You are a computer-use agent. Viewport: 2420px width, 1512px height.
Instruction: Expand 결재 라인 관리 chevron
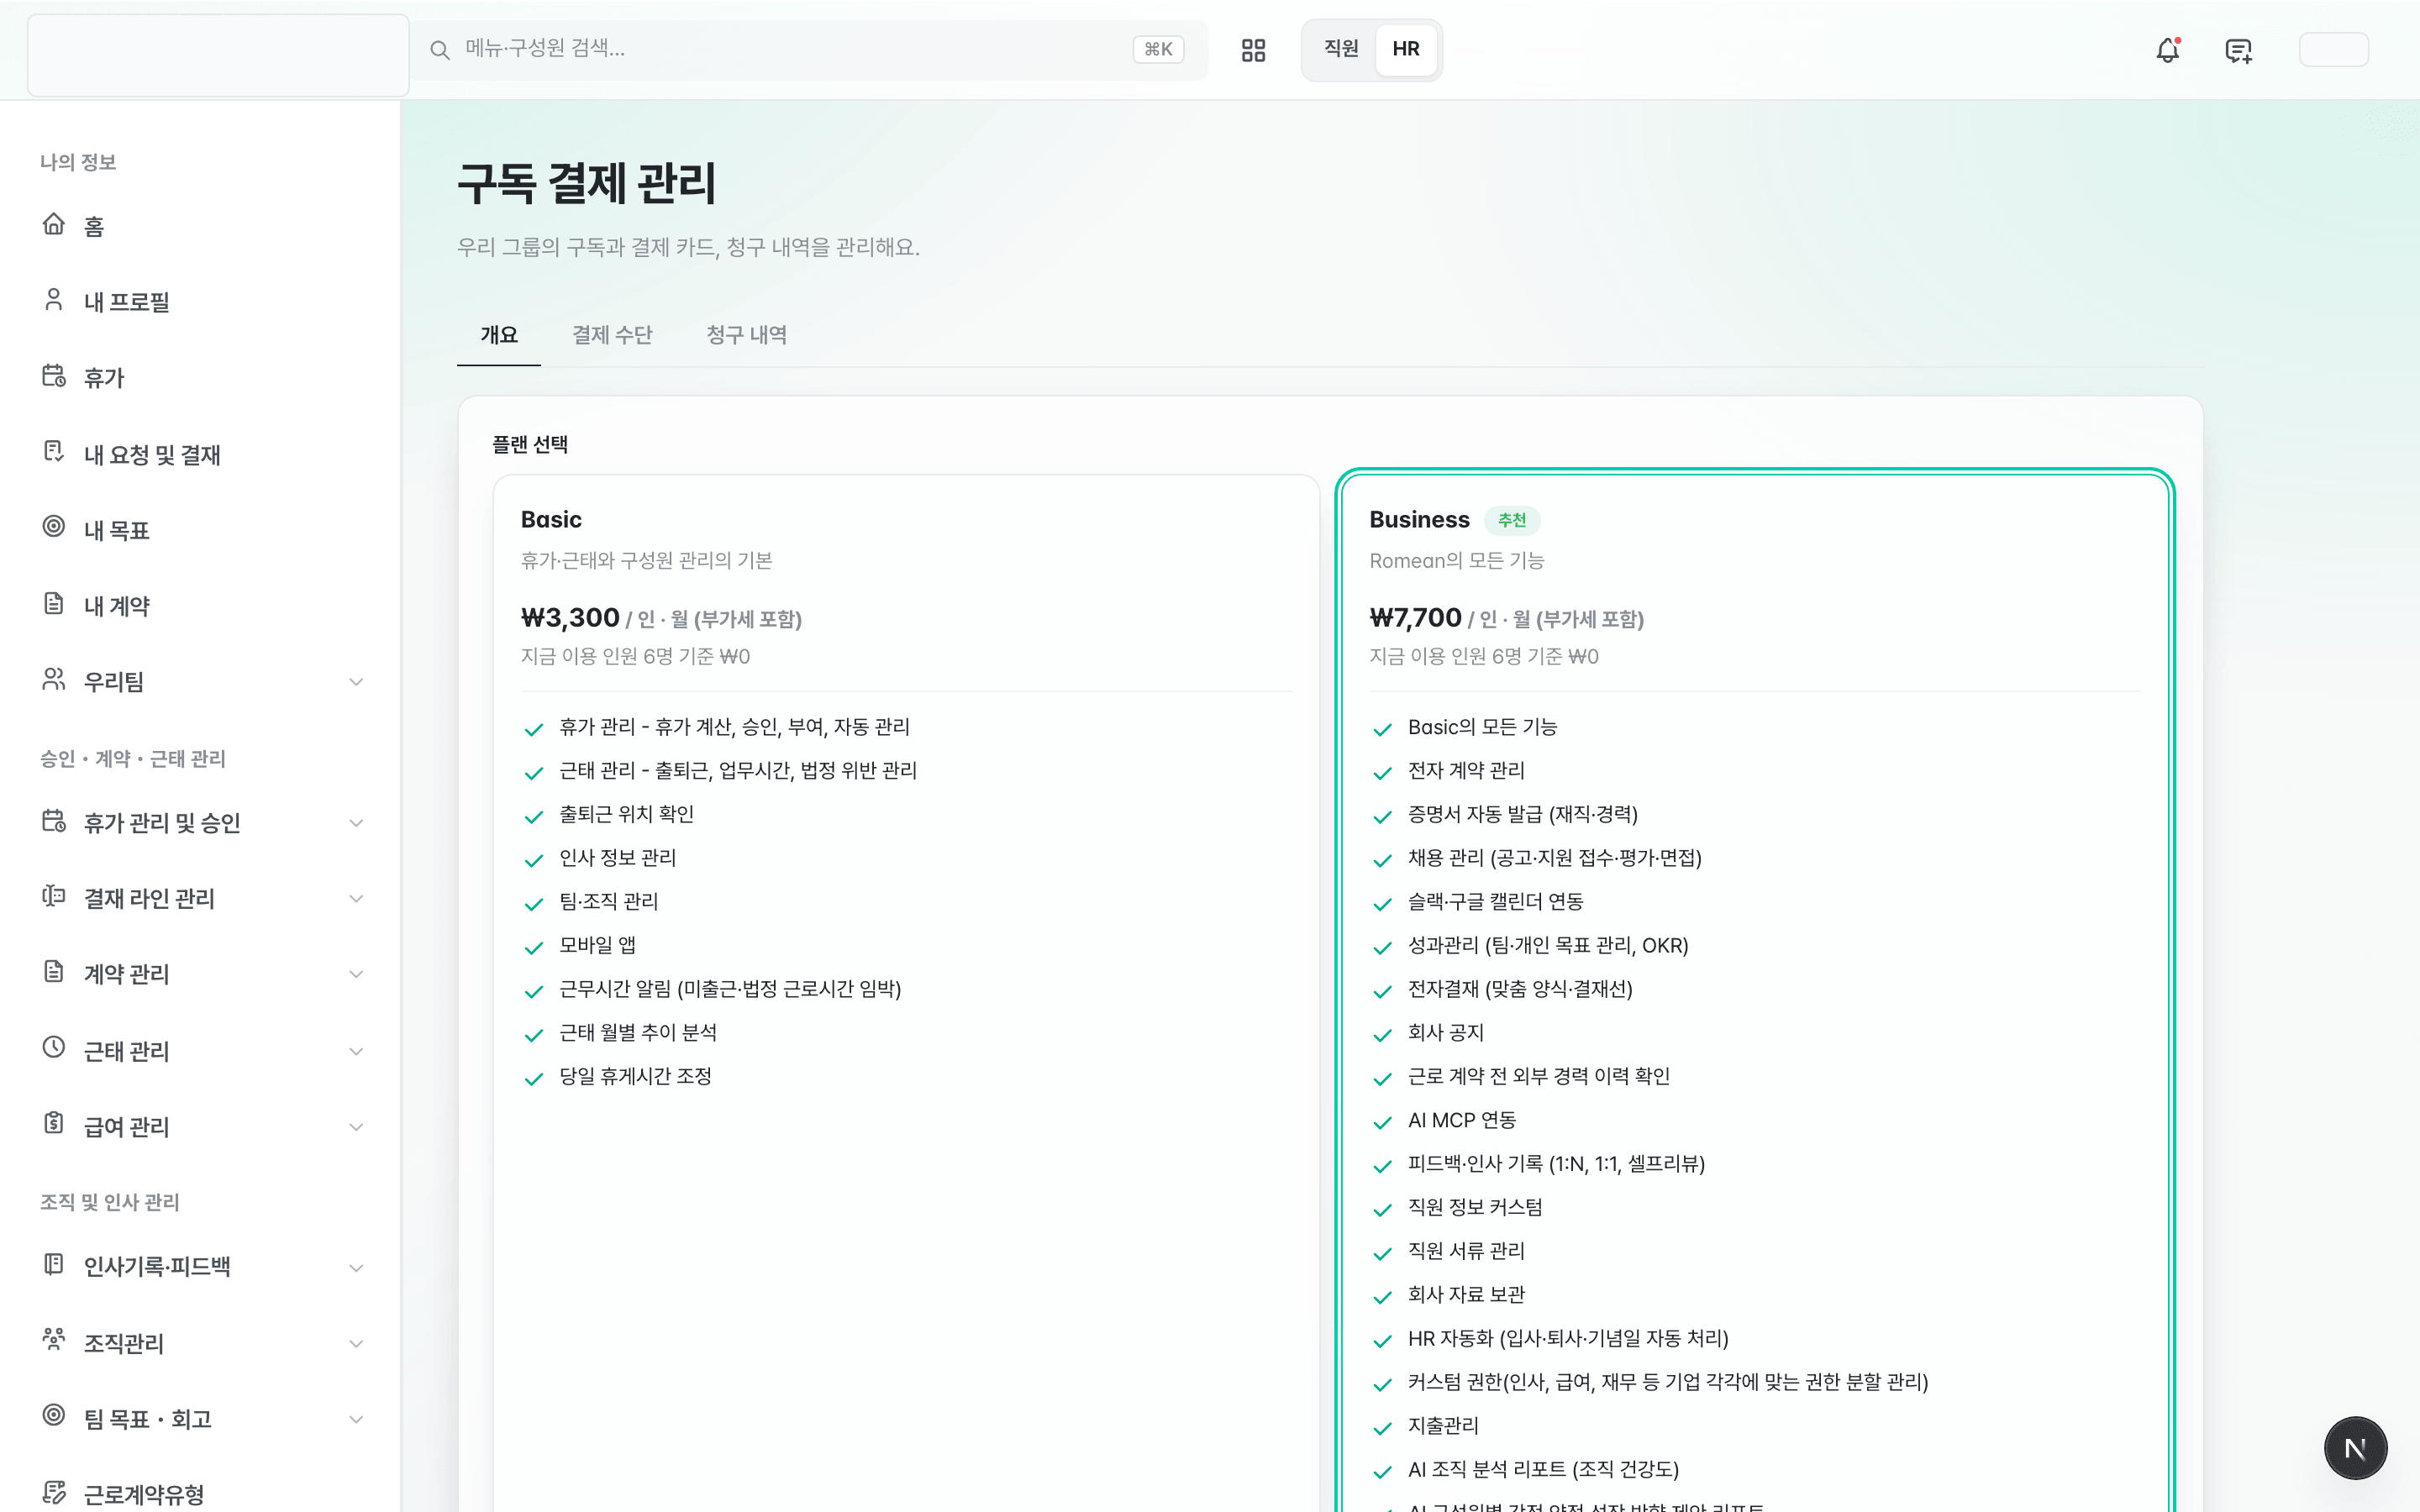[356, 899]
